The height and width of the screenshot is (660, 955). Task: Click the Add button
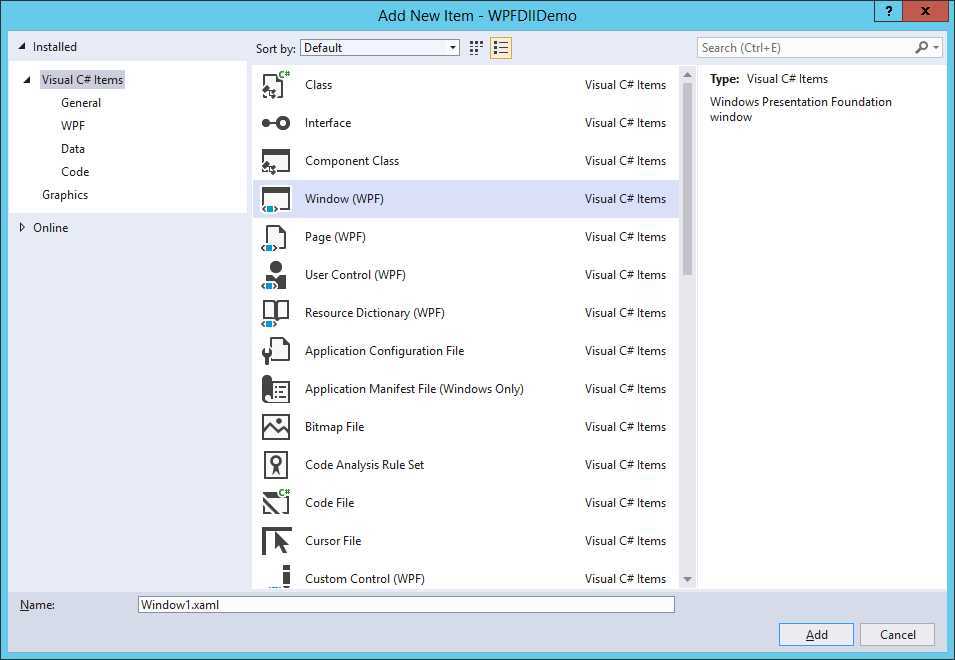[x=816, y=634]
